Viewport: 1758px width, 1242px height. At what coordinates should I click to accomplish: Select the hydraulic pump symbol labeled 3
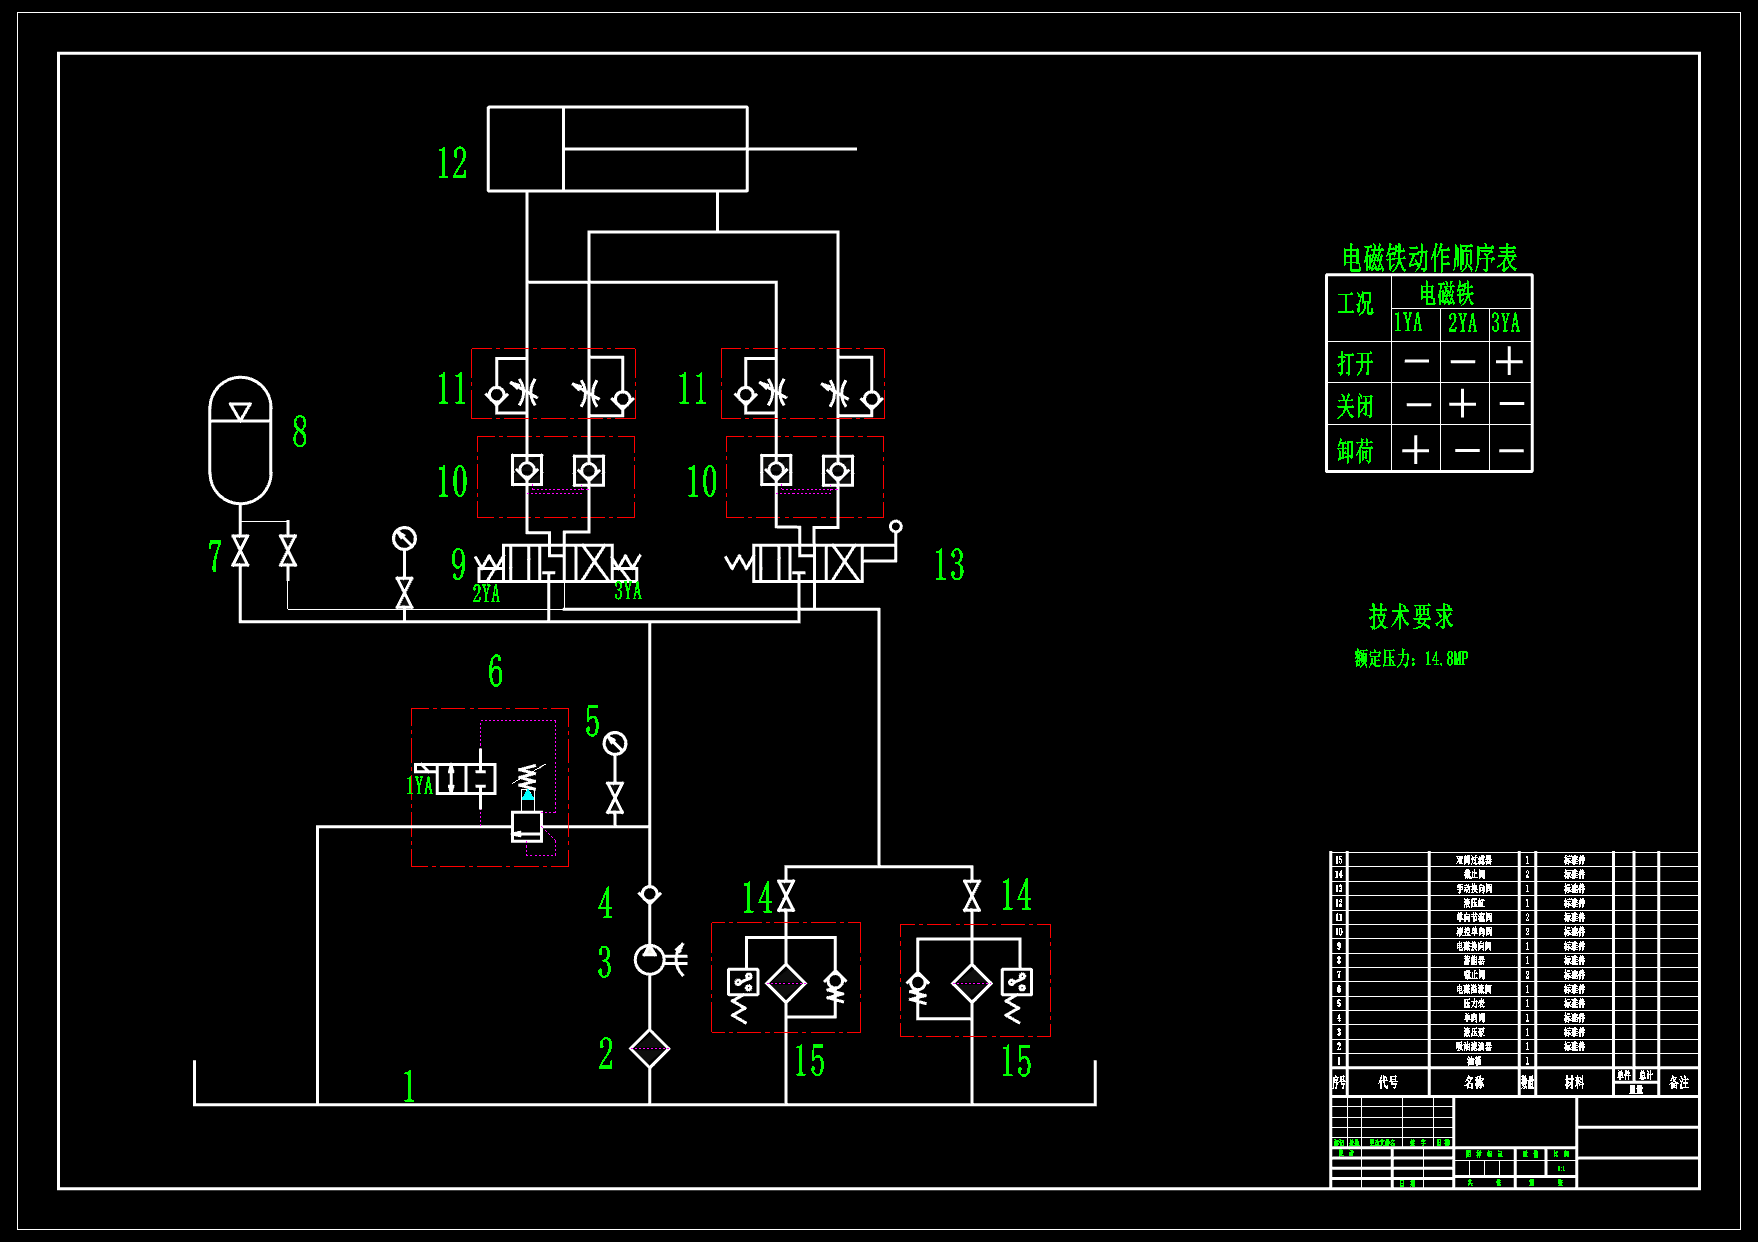(x=650, y=960)
